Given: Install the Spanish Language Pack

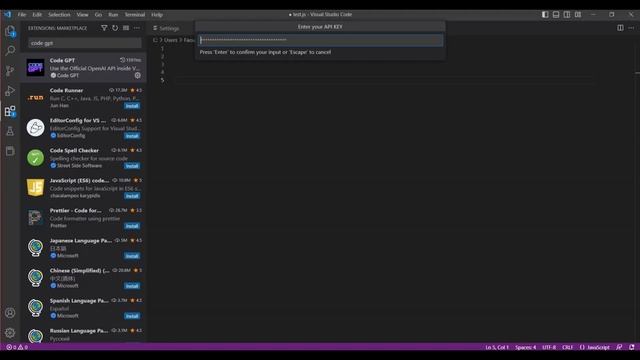Looking at the screenshot, I should coord(132,316).
